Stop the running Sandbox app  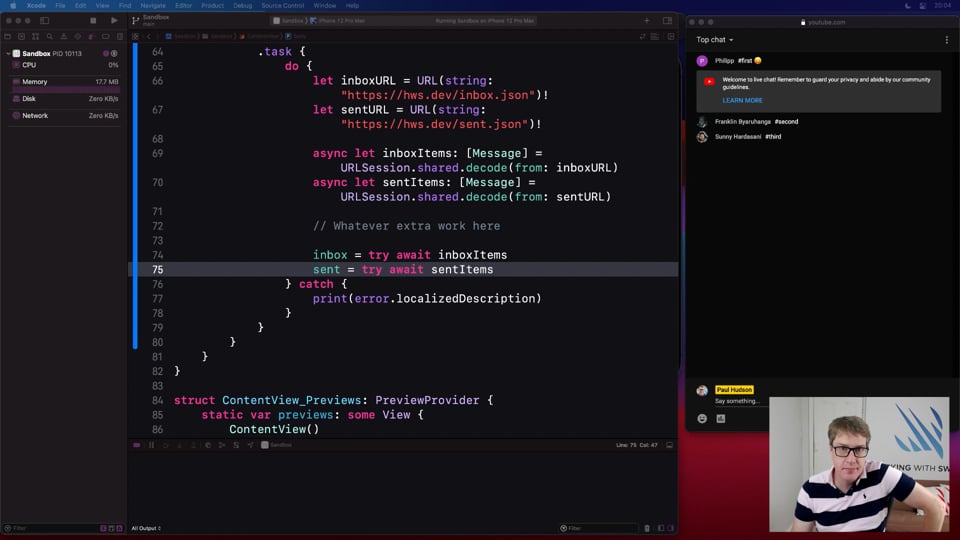click(93, 20)
